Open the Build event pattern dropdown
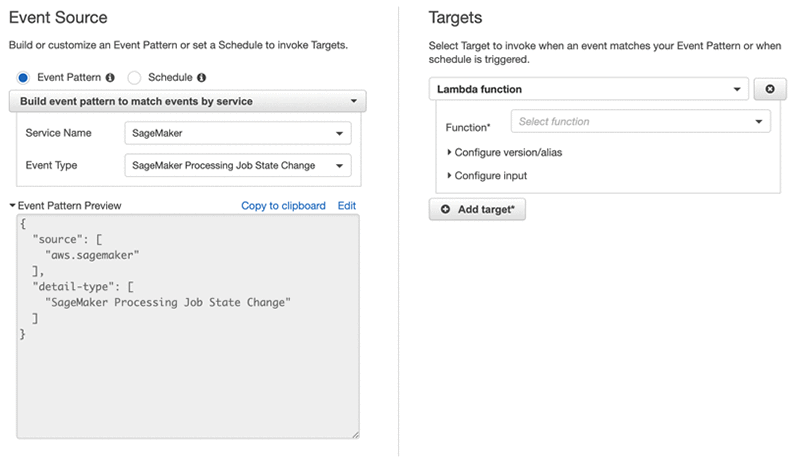The height and width of the screenshot is (475, 800). pyautogui.click(x=187, y=101)
